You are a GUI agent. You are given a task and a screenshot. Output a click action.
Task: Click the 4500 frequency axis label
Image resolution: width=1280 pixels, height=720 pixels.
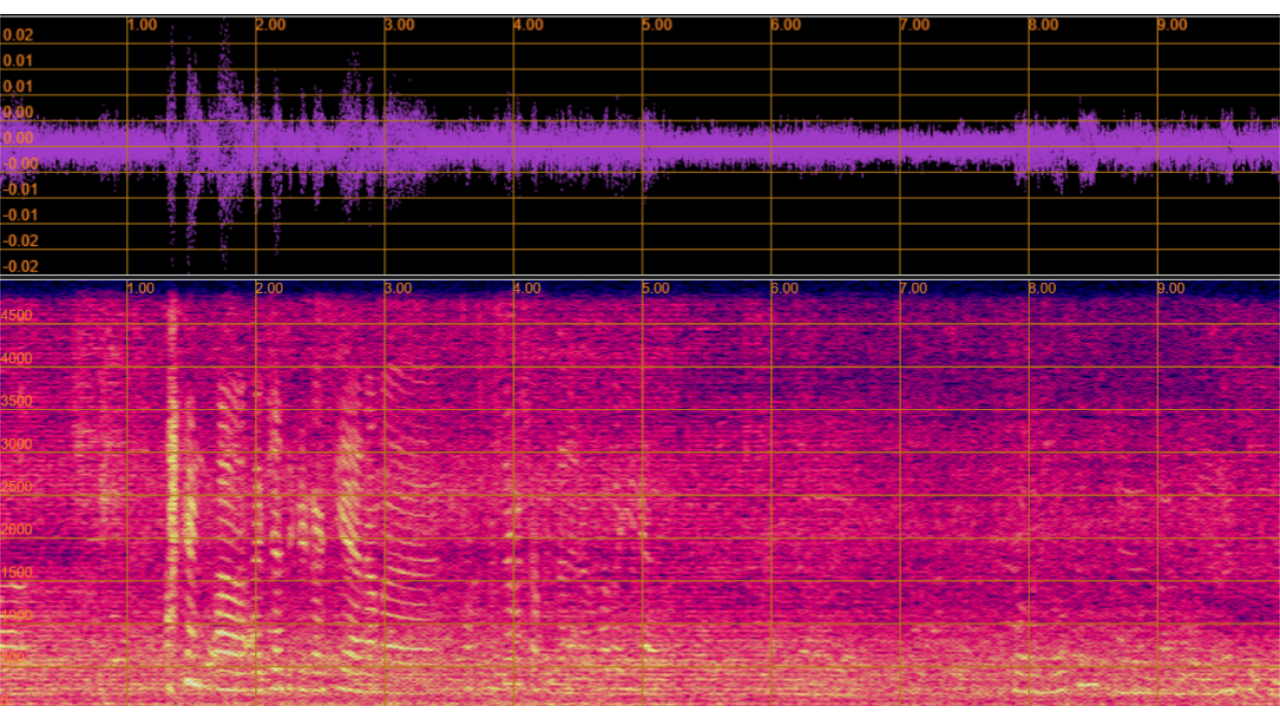click(17, 316)
